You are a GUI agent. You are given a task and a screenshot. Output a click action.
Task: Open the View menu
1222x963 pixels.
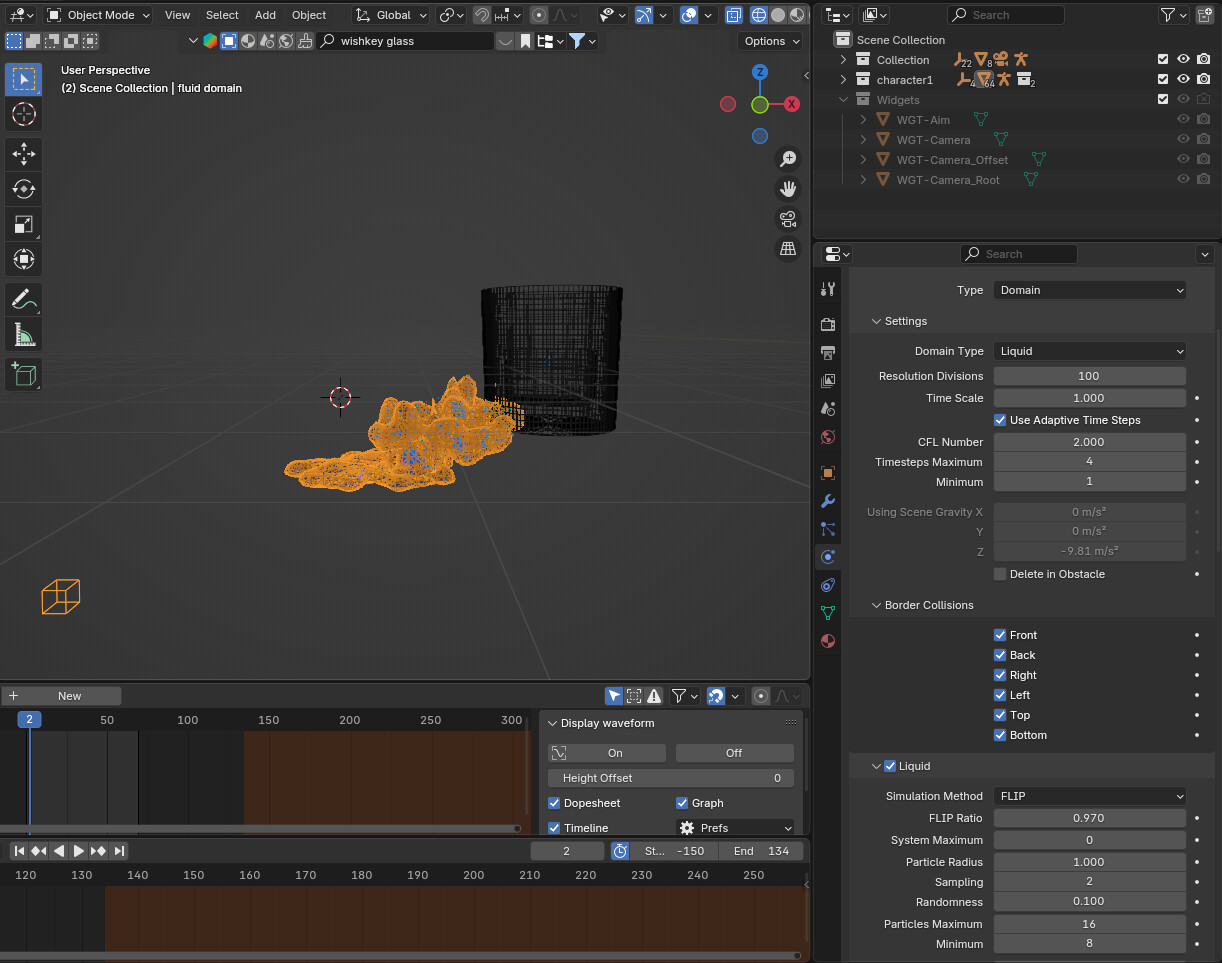coord(178,15)
